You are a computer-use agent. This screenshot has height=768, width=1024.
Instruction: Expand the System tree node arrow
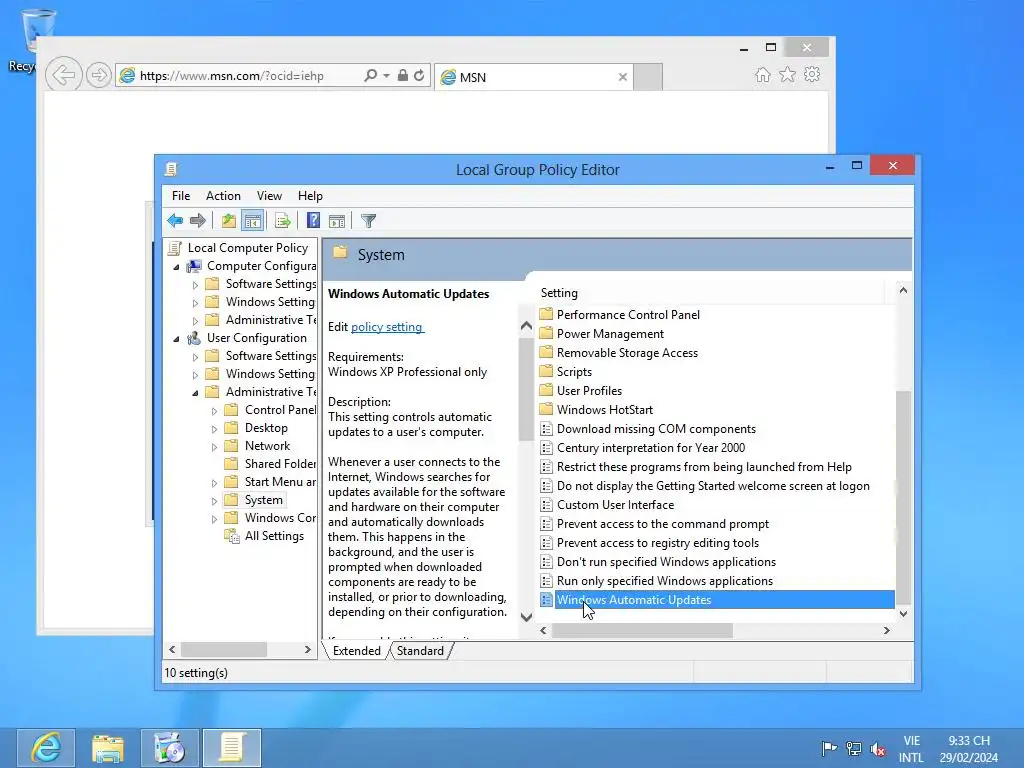click(x=214, y=501)
